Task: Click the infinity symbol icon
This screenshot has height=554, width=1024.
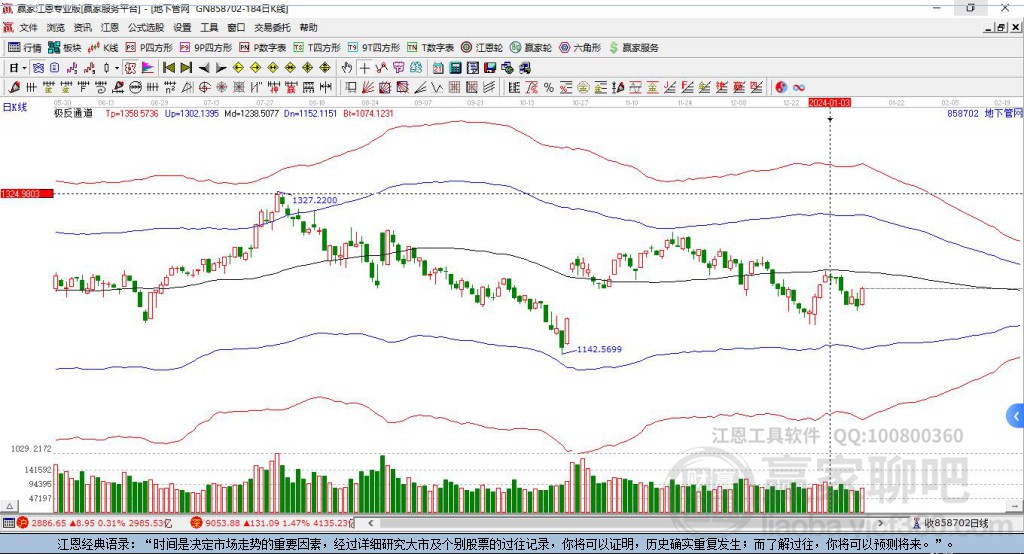Action: 799,88
